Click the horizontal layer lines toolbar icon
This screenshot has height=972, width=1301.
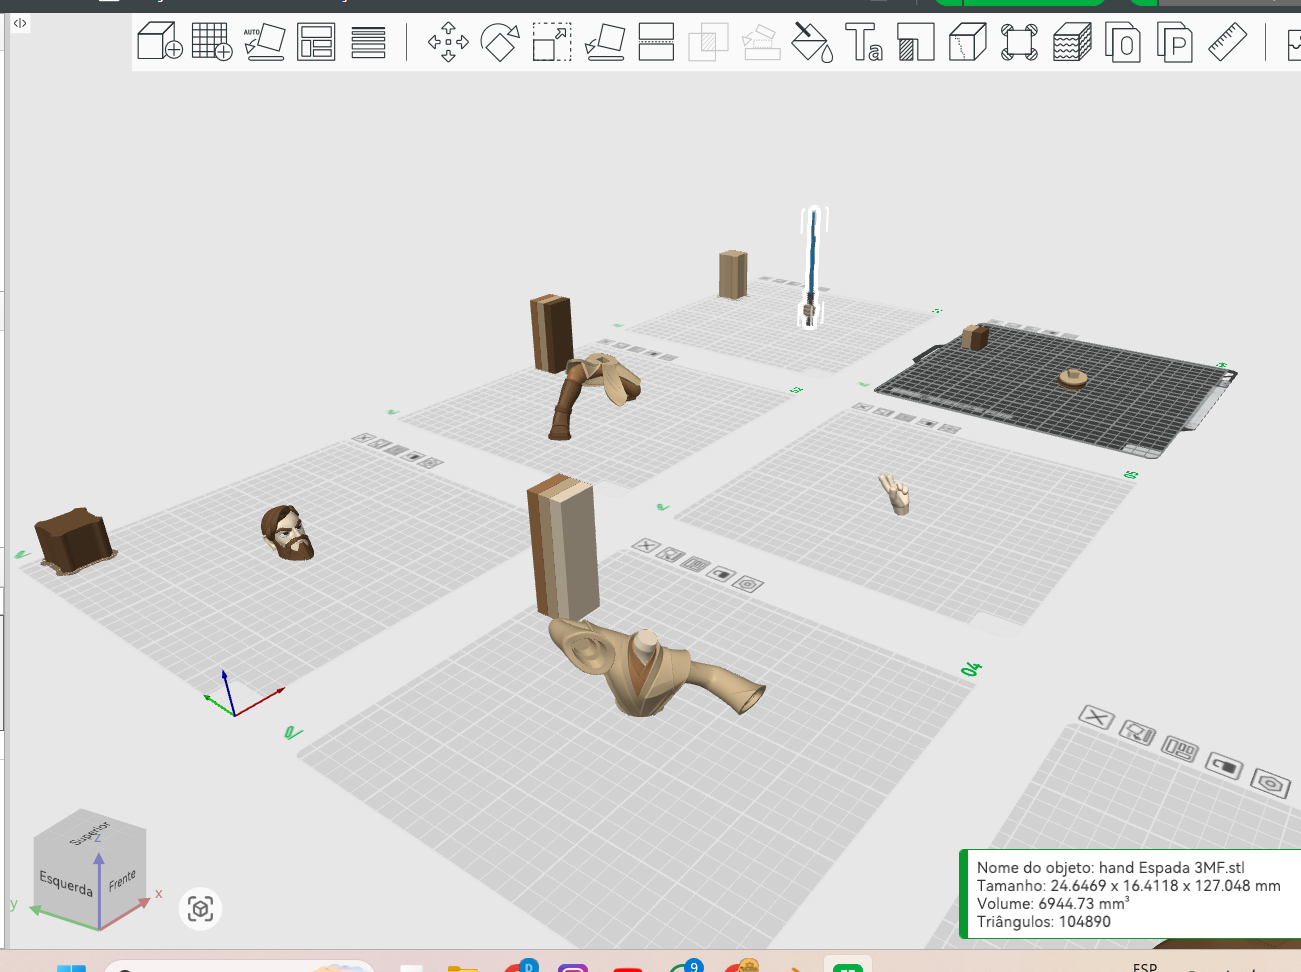tap(368, 42)
